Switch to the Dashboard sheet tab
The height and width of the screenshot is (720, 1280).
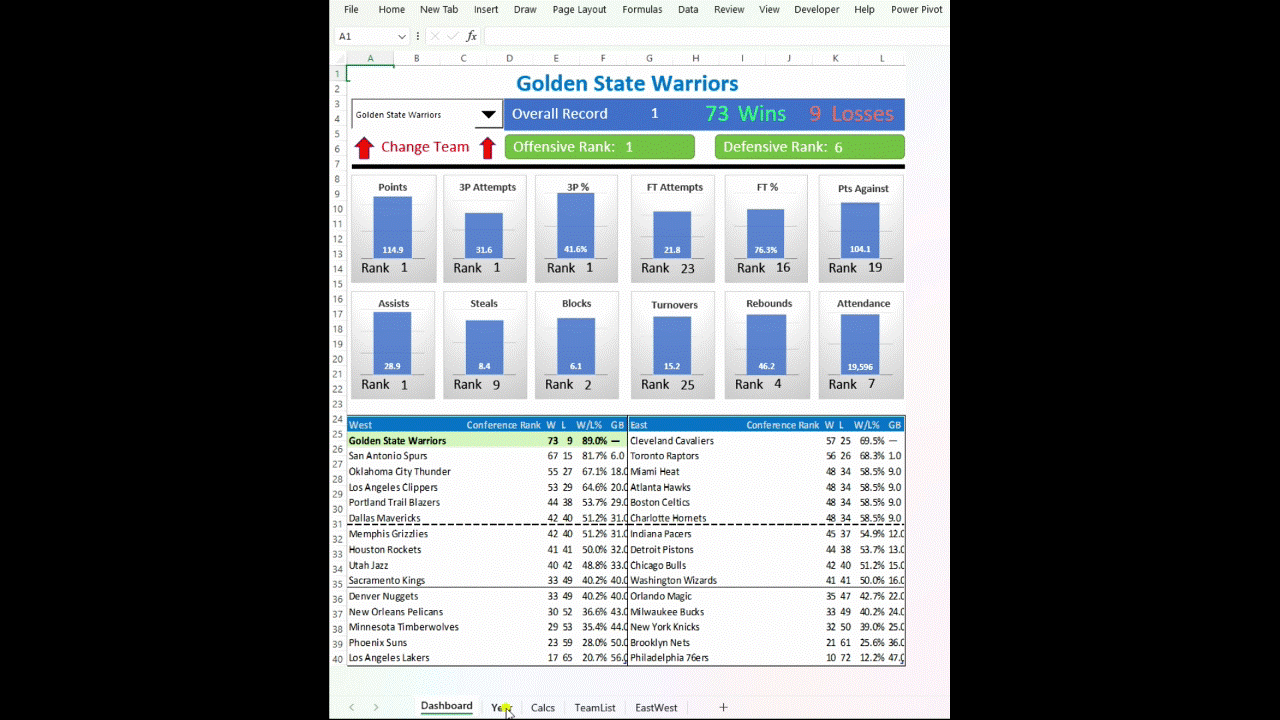click(446, 706)
